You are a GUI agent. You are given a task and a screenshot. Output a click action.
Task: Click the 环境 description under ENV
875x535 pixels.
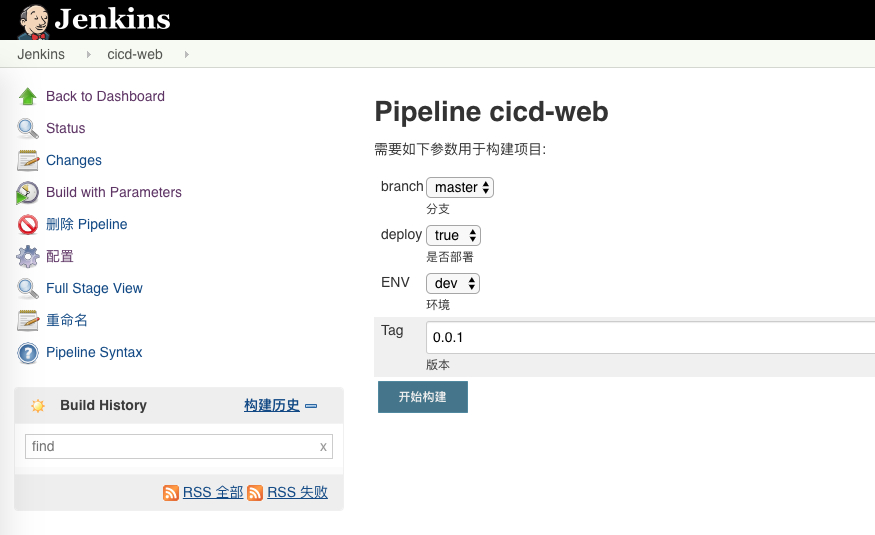(438, 305)
